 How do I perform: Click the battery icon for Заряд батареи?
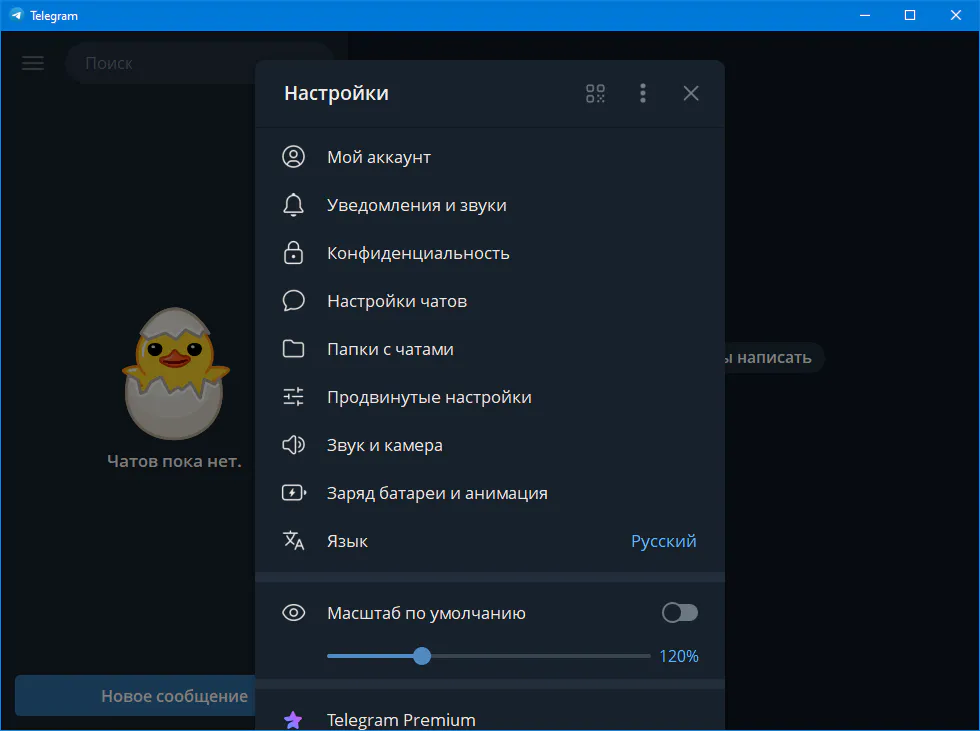[294, 493]
